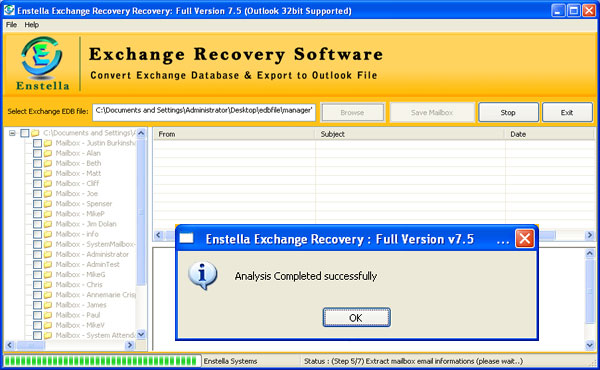Click tree panel scroll up arrow
The height and width of the screenshot is (370, 600).
tap(141, 133)
